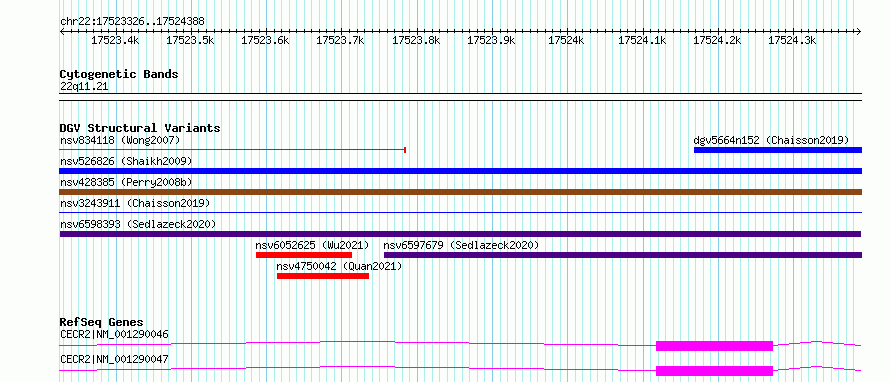Screen dimensions: 890x382
Task: Click the 17523.4k ruler tick label
Action: (x=115, y=41)
